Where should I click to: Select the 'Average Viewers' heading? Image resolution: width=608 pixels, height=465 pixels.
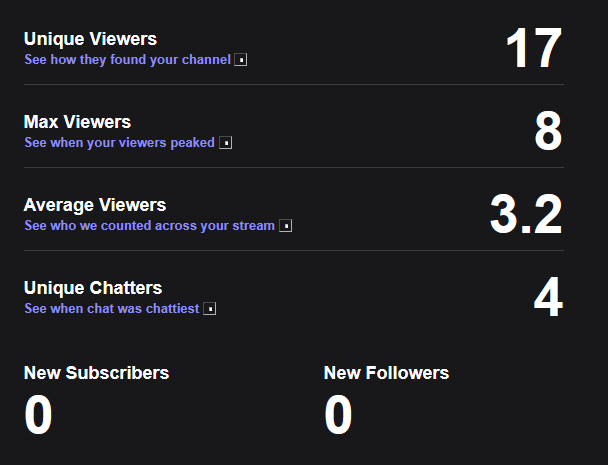tap(95, 205)
